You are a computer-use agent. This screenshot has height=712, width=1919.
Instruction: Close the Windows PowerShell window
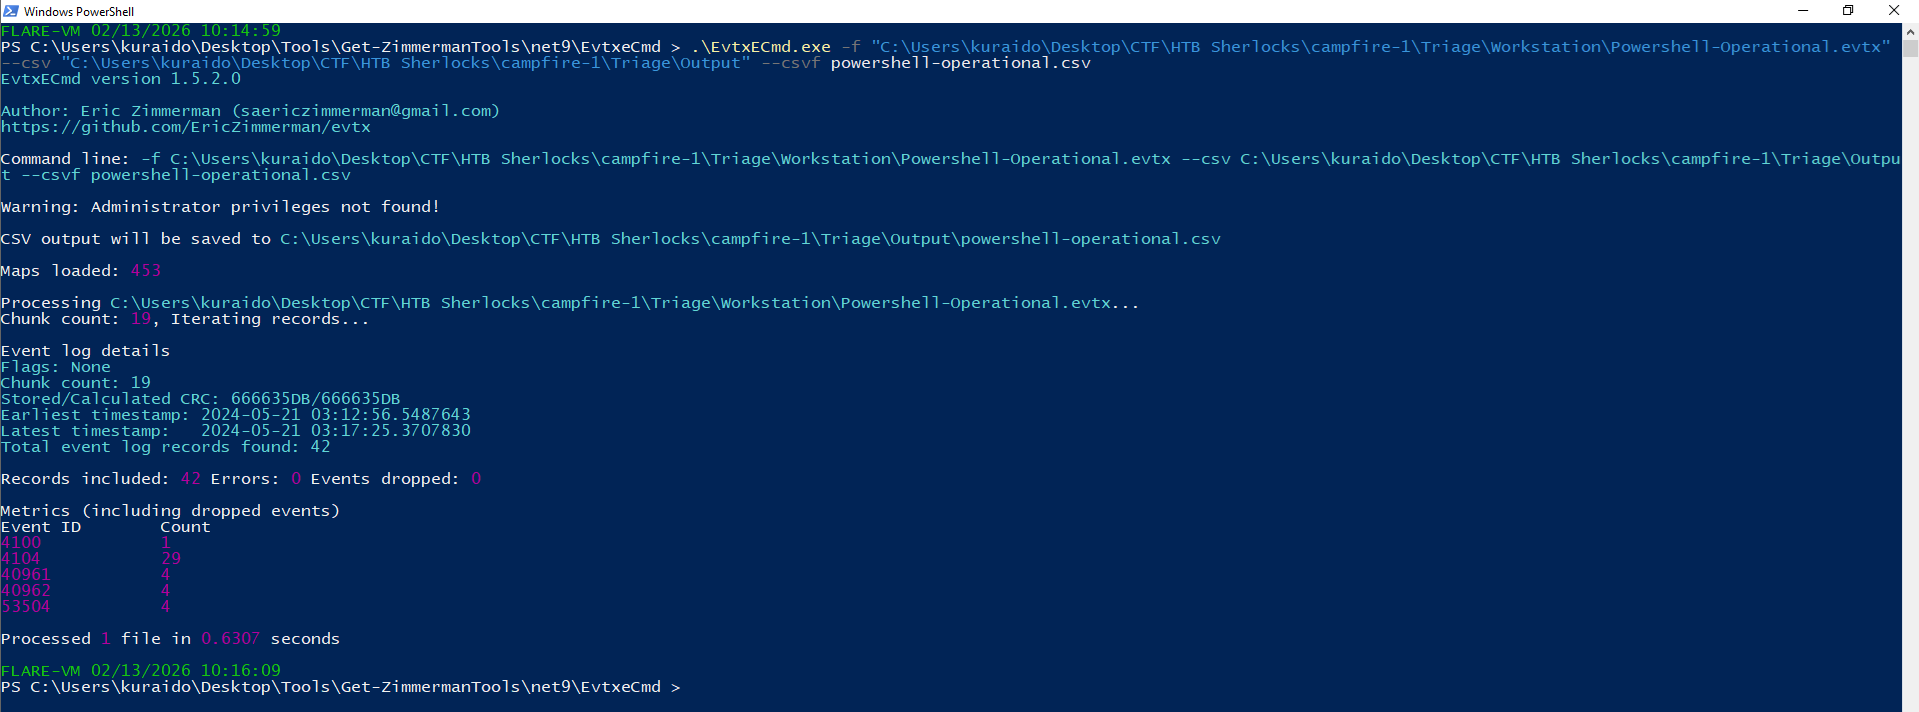(x=1893, y=11)
